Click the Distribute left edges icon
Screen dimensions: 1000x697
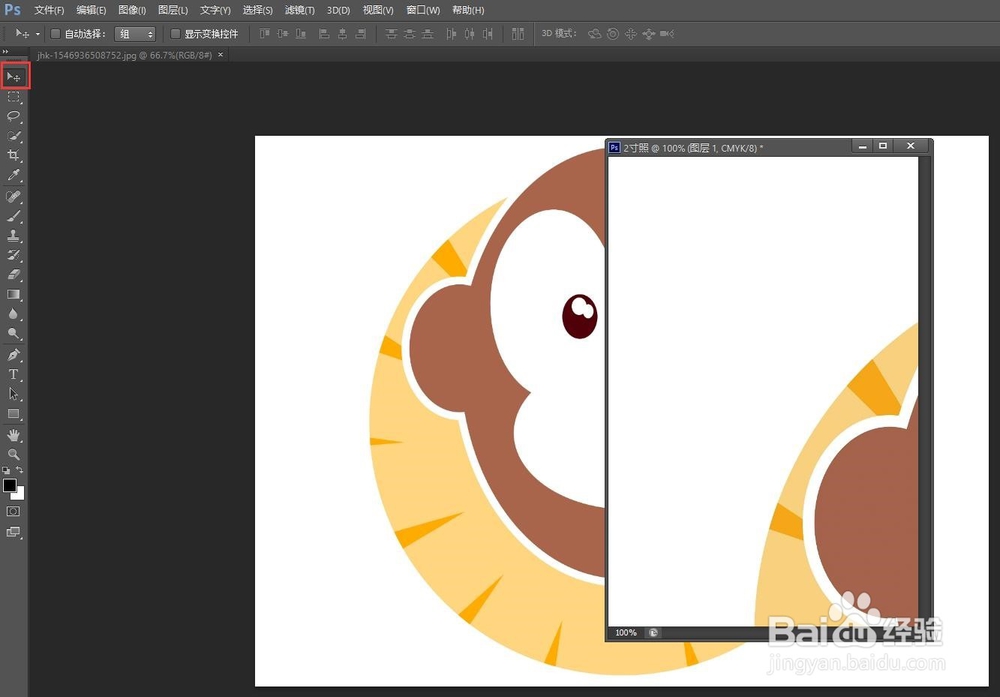[x=452, y=34]
